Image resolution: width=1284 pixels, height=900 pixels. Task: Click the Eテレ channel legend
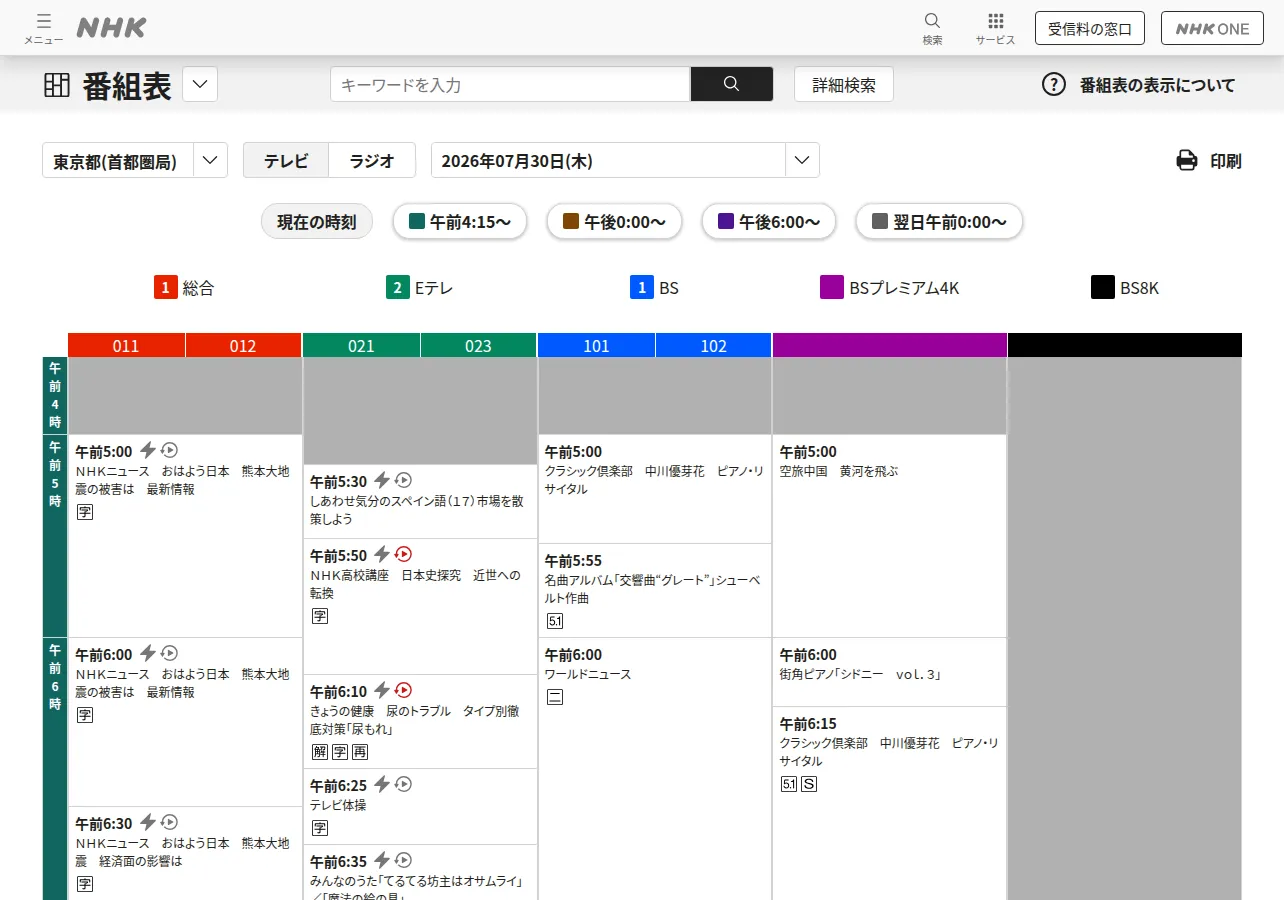pos(420,288)
